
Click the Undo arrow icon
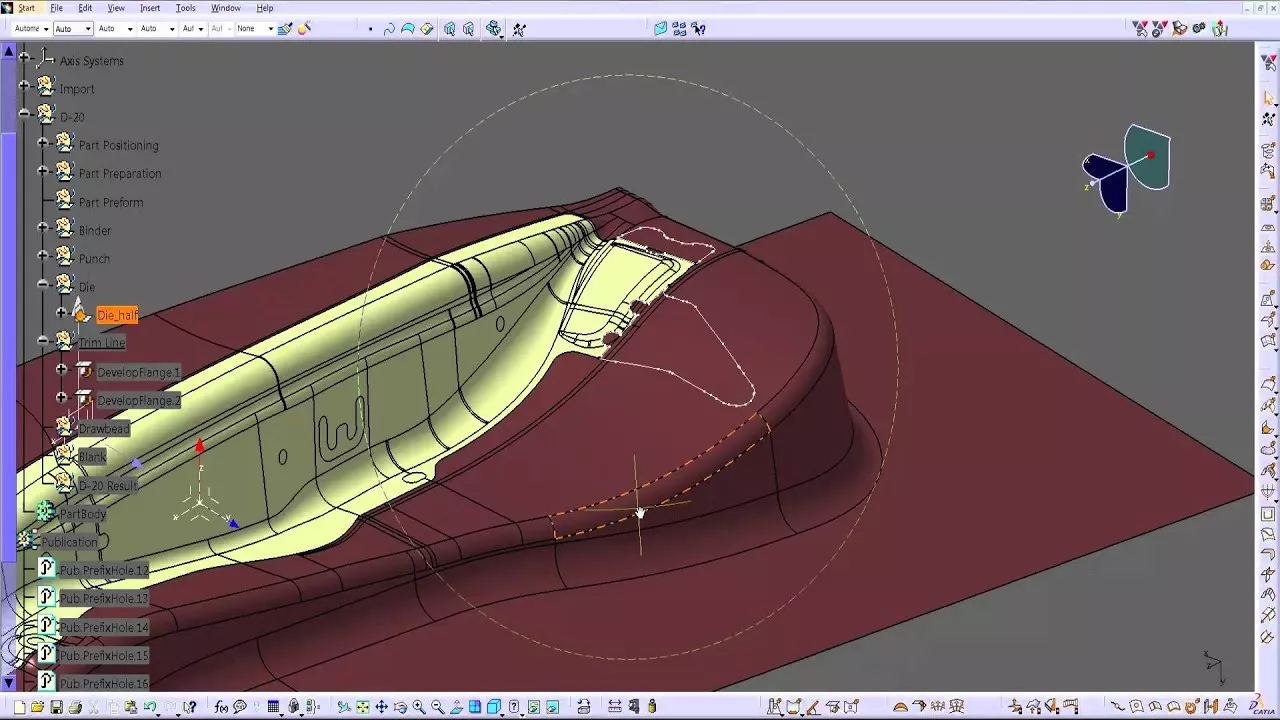(150, 707)
